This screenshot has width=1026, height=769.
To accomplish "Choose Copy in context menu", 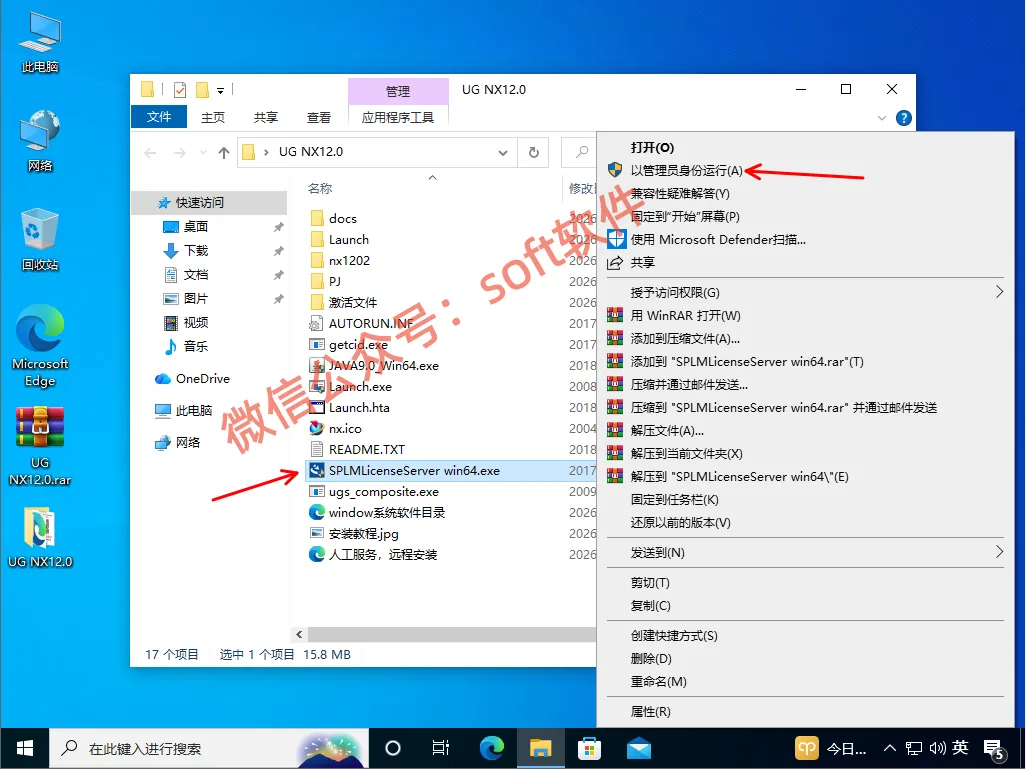I will tap(805, 605).
